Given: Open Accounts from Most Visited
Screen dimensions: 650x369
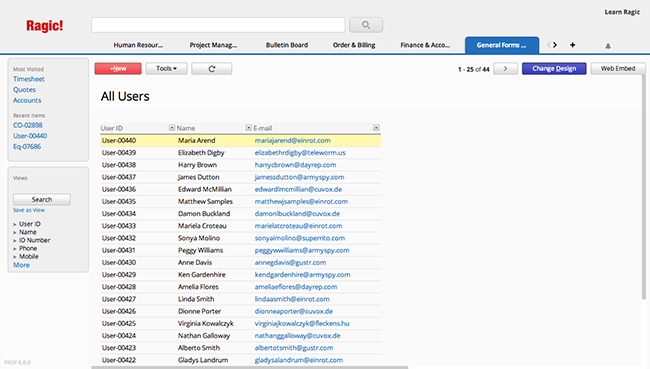Looking at the screenshot, I should (27, 100).
